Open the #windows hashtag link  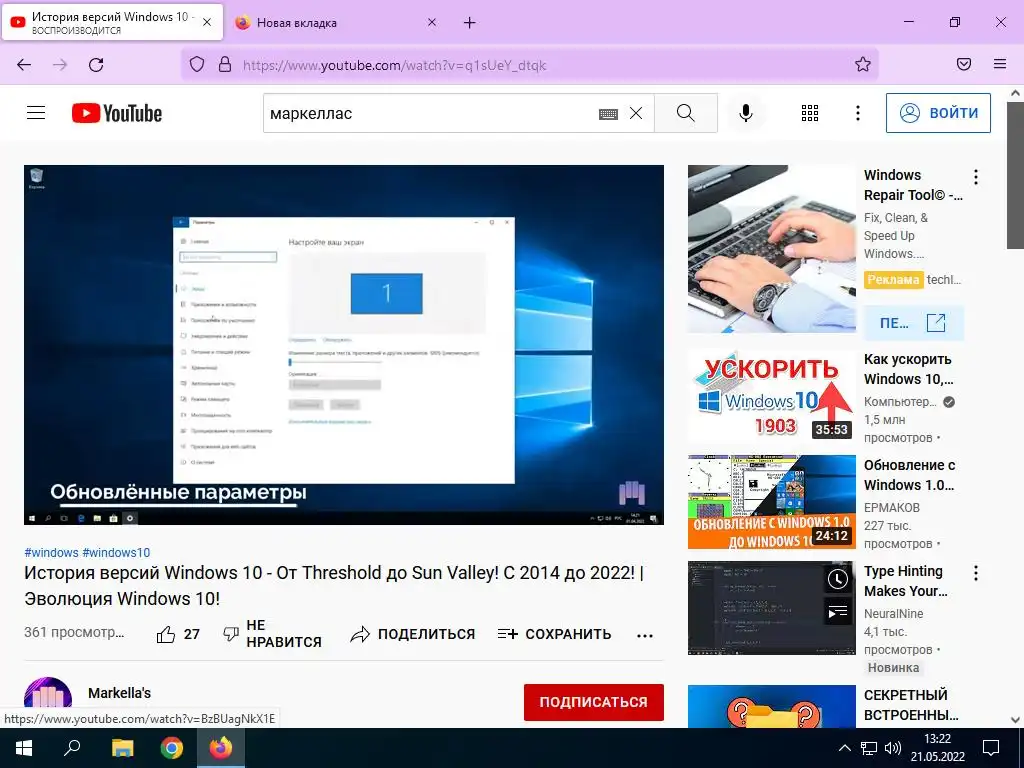coord(51,552)
